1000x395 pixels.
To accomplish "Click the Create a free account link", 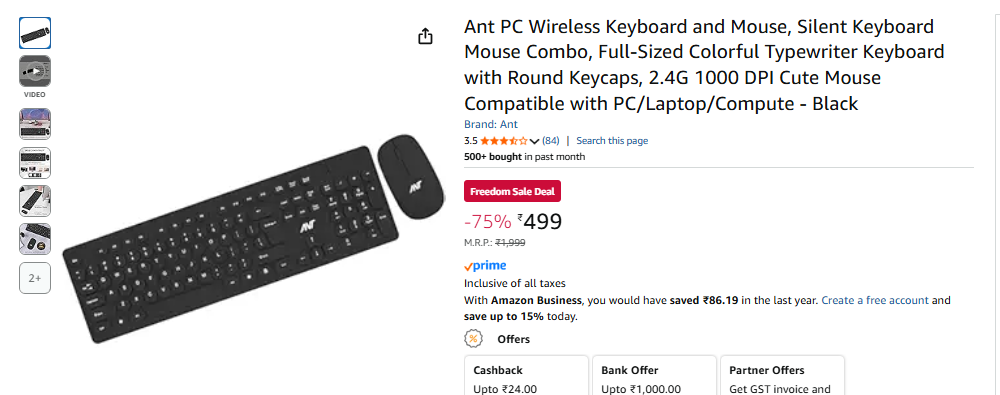I will coord(874,300).
